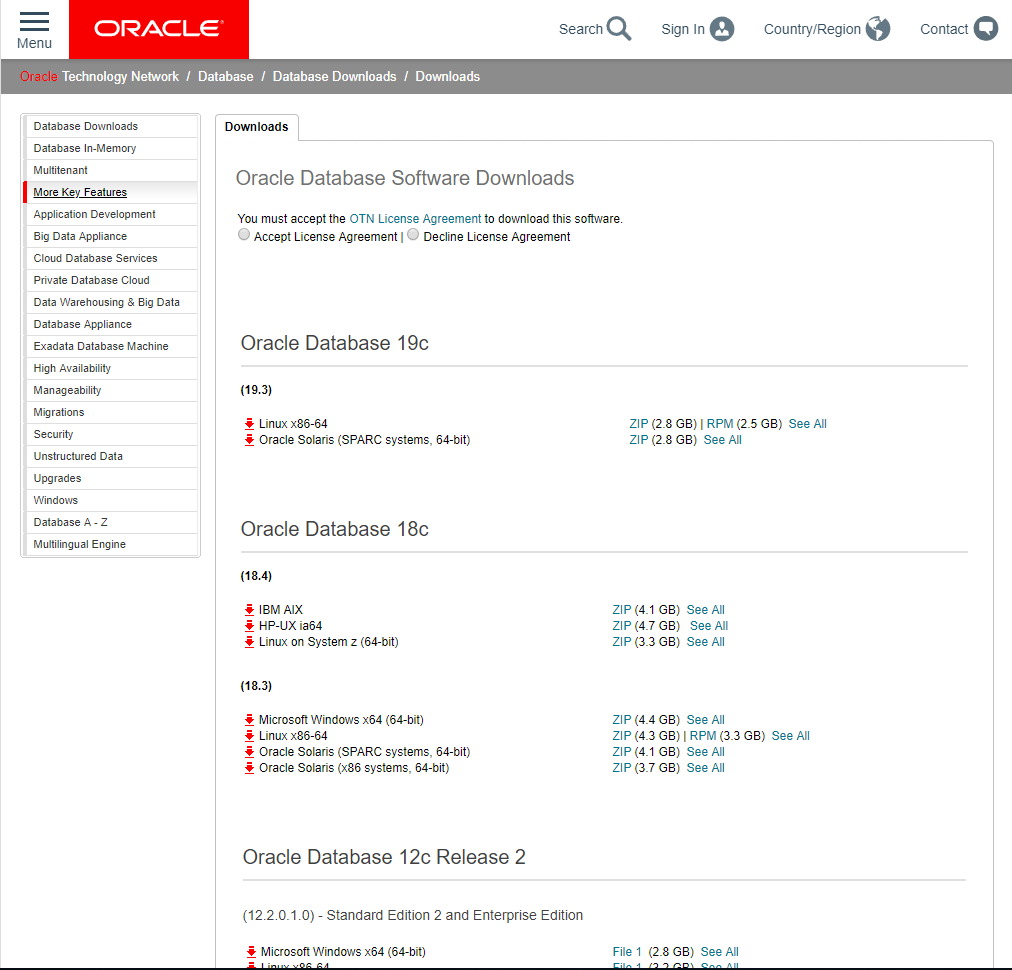The width and height of the screenshot is (1012, 970).
Task: Open Unstructured Data sidebar item
Action: (x=111, y=456)
